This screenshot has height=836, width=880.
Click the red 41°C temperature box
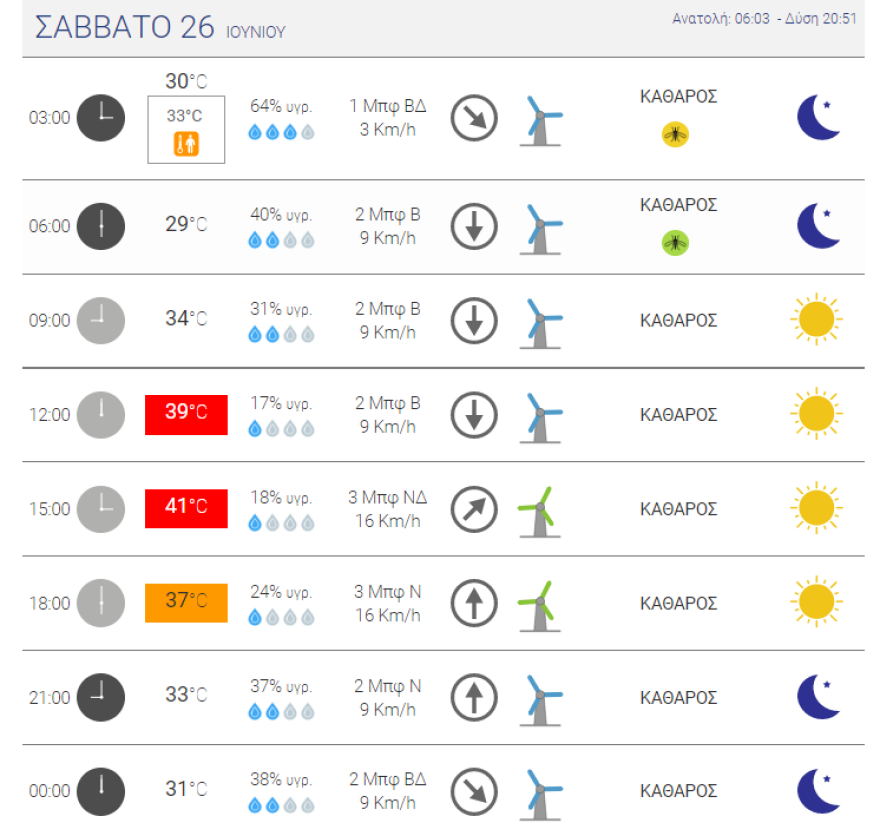[x=186, y=508]
